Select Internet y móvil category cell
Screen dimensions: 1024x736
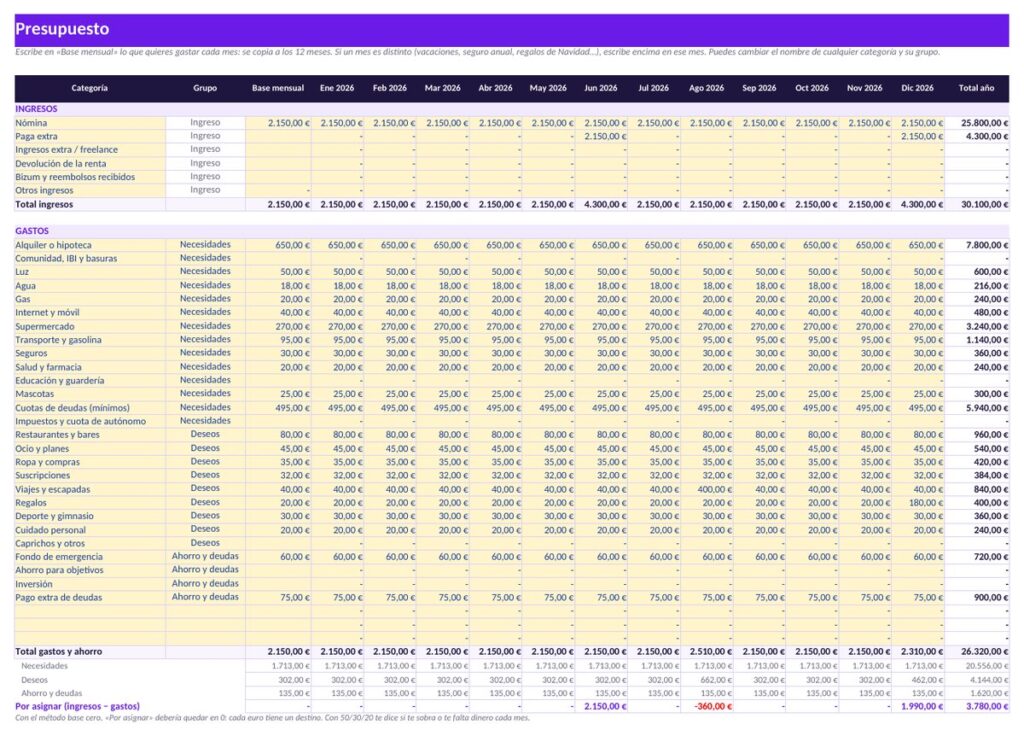tap(90, 313)
